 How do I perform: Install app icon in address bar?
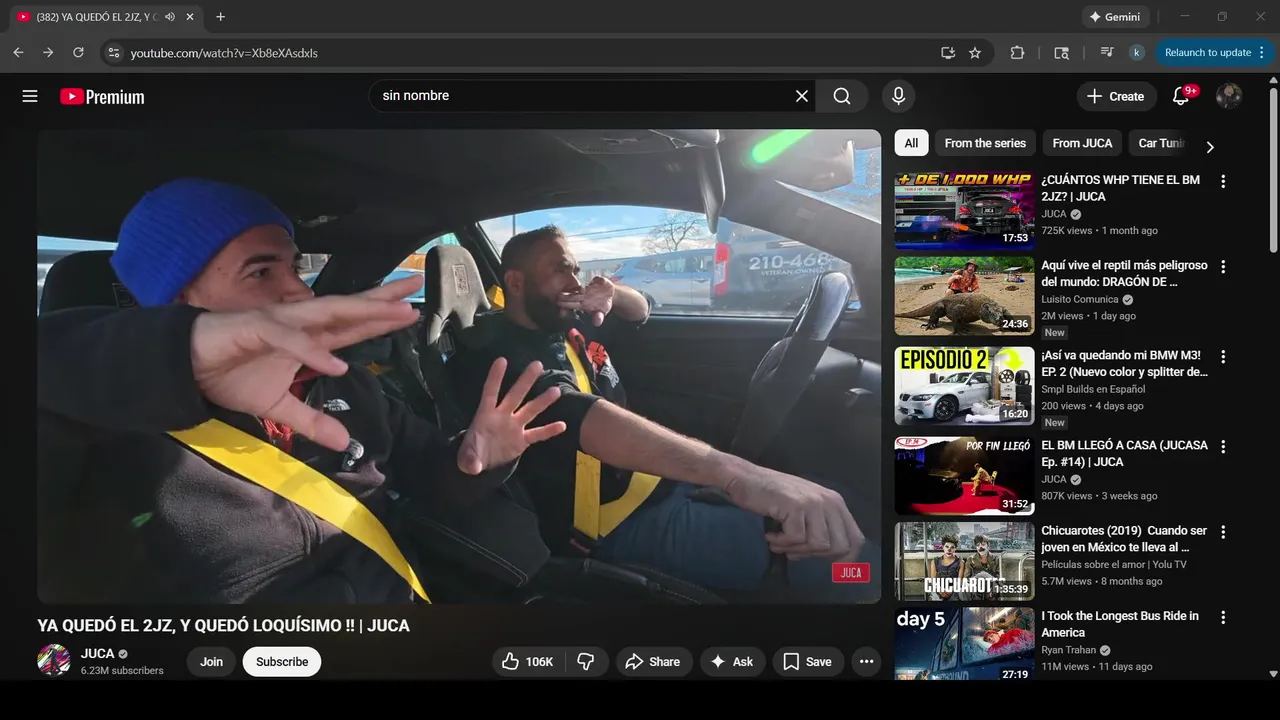coord(947,53)
